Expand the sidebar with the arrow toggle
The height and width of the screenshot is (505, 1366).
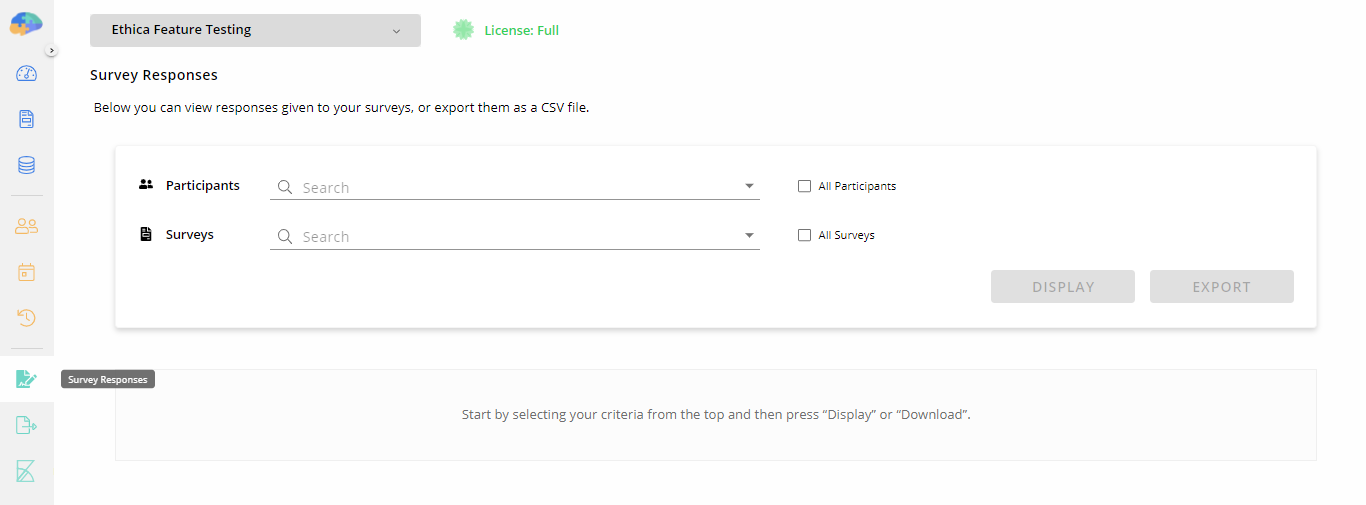[52, 50]
